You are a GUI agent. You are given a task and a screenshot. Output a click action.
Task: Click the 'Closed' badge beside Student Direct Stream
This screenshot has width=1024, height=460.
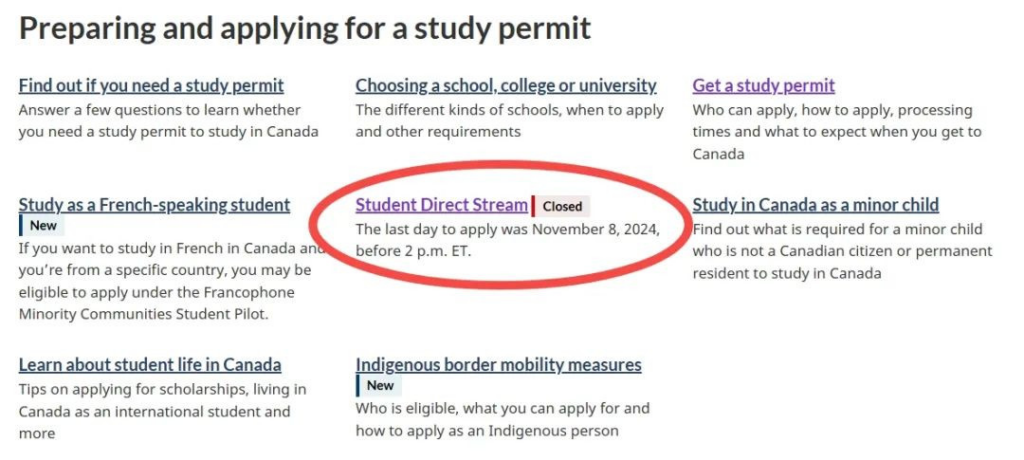tap(562, 207)
